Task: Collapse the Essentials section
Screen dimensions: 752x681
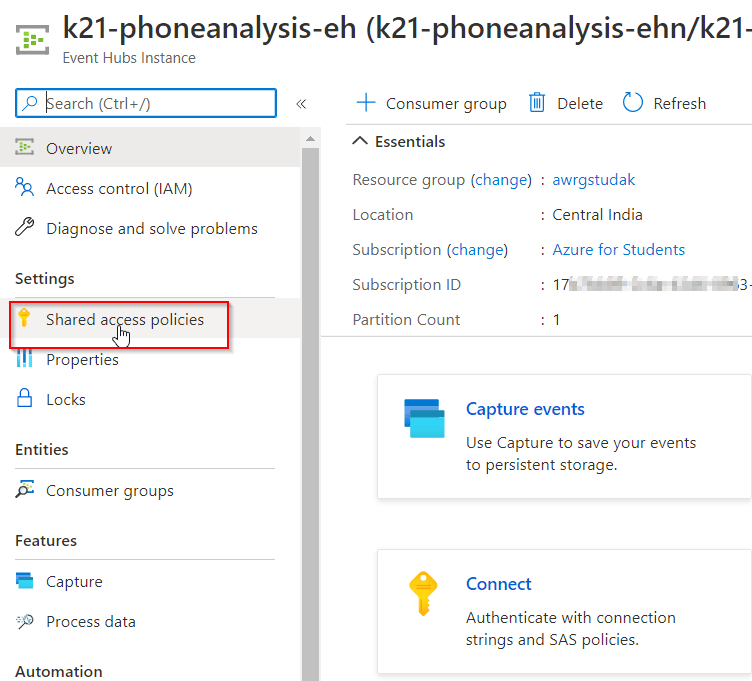Action: tap(361, 142)
